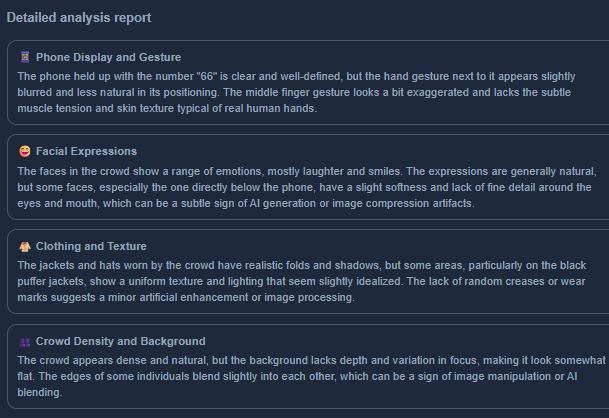Click the Crowd Density description paragraph
Image resolution: width=609 pixels, height=418 pixels.
300,376
